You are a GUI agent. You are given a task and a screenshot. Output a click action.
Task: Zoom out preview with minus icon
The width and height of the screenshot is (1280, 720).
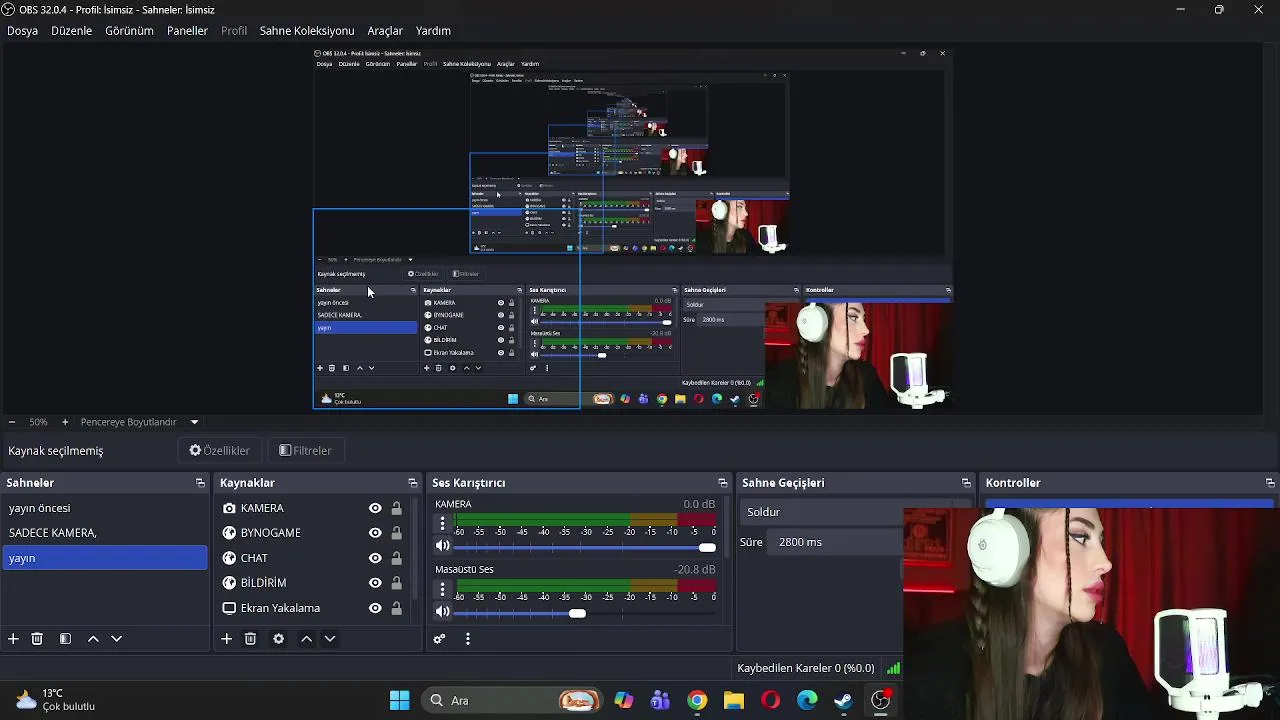point(11,422)
